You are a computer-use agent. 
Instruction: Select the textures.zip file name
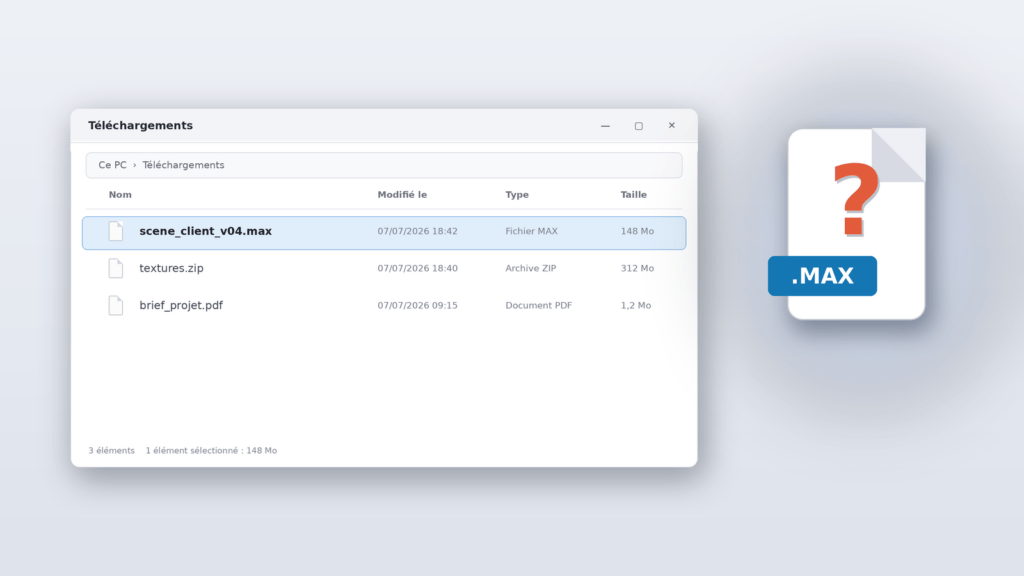pyautogui.click(x=171, y=268)
